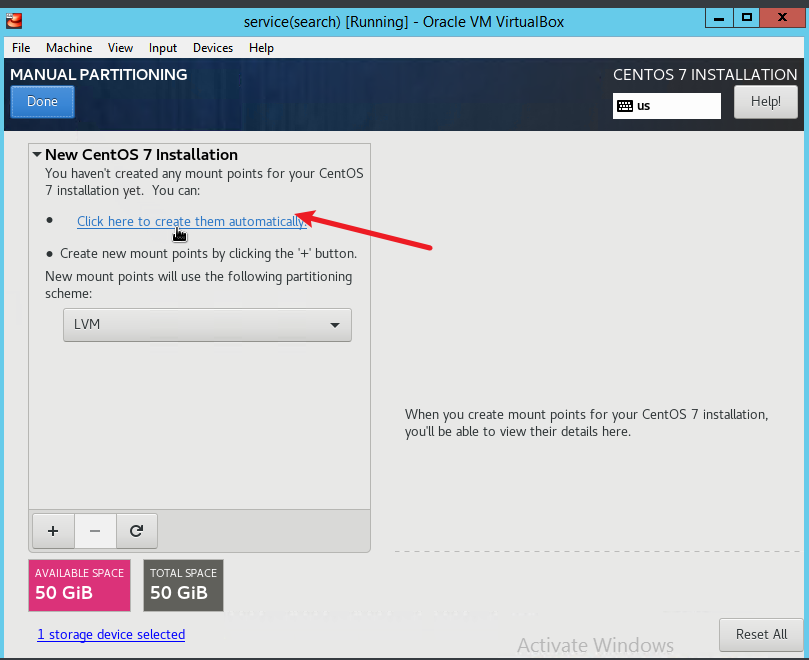The height and width of the screenshot is (660, 809).
Task: Maximize the VirtualBox window
Action: coord(747,18)
